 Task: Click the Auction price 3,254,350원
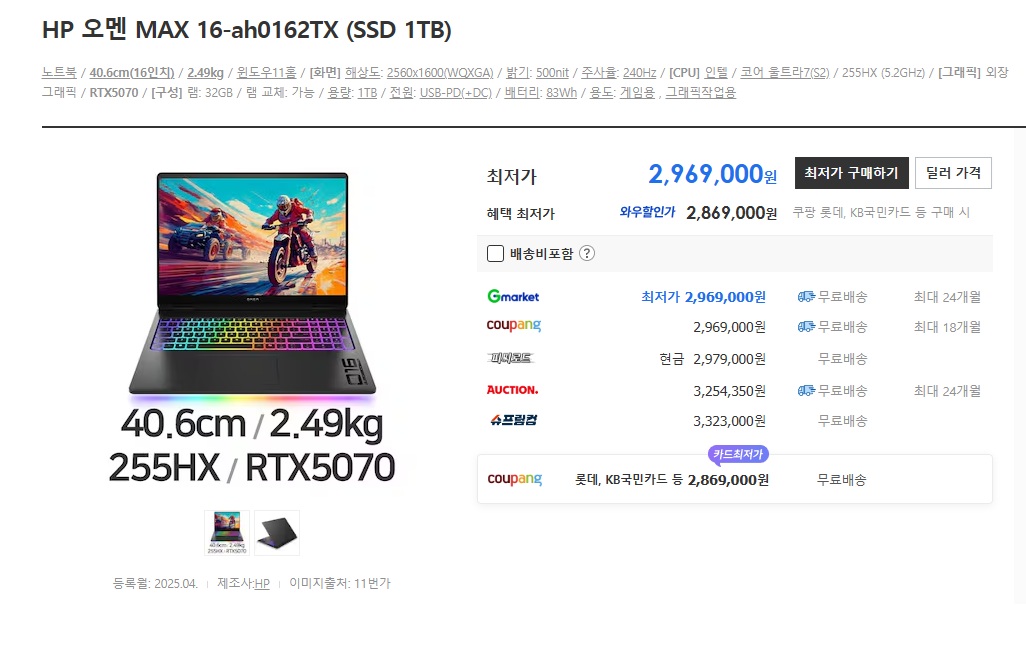729,391
